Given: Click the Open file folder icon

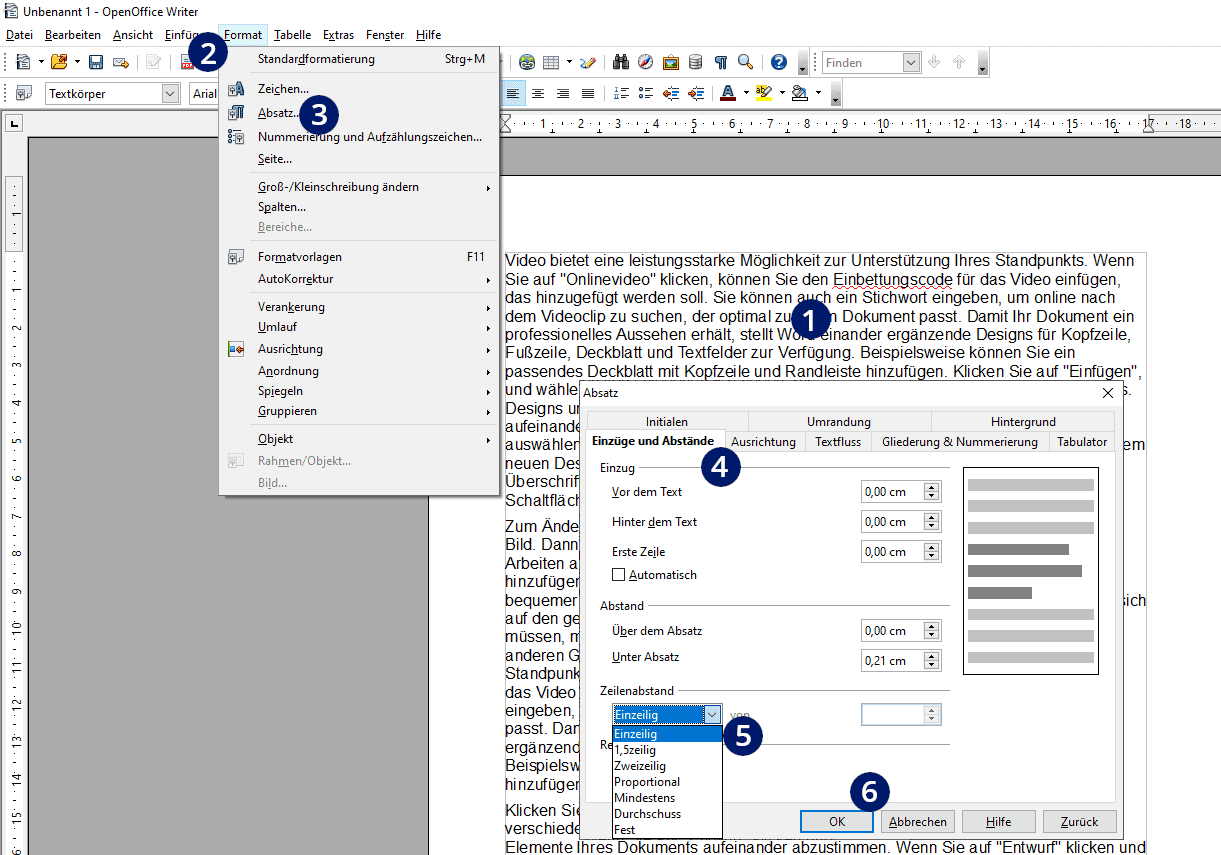Looking at the screenshot, I should (59, 62).
